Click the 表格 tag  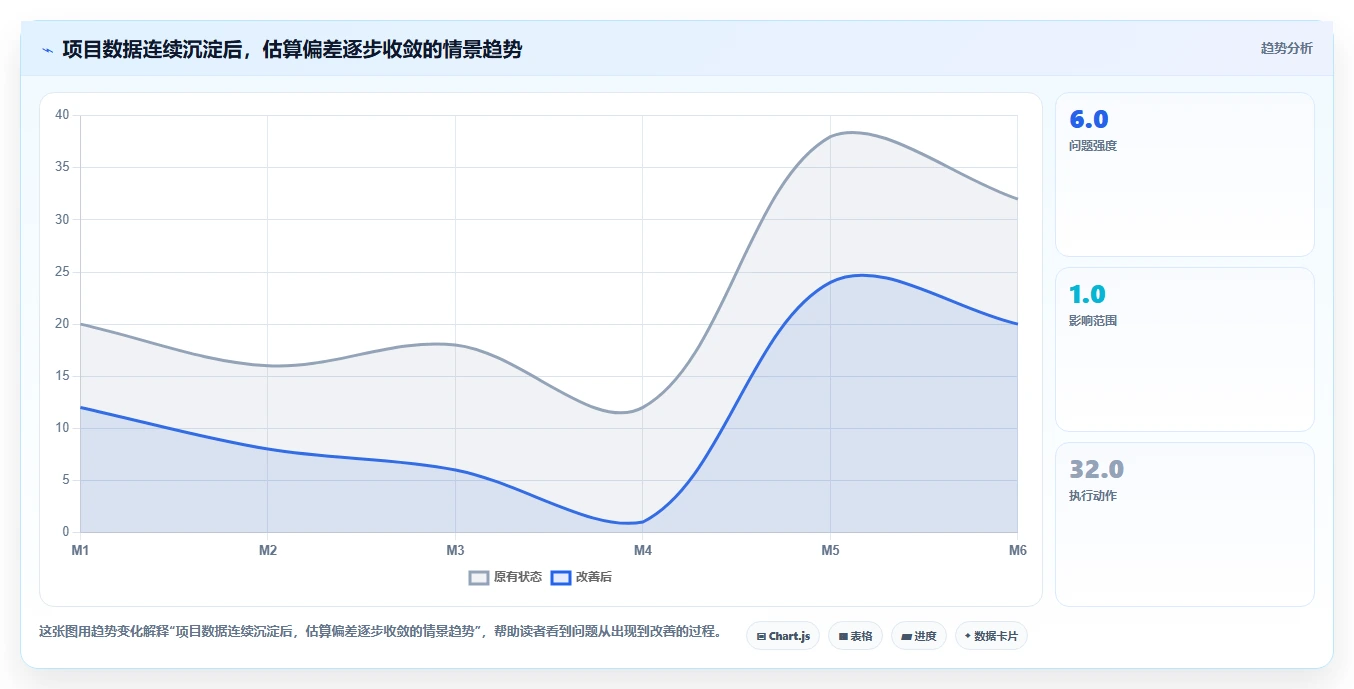(x=855, y=636)
